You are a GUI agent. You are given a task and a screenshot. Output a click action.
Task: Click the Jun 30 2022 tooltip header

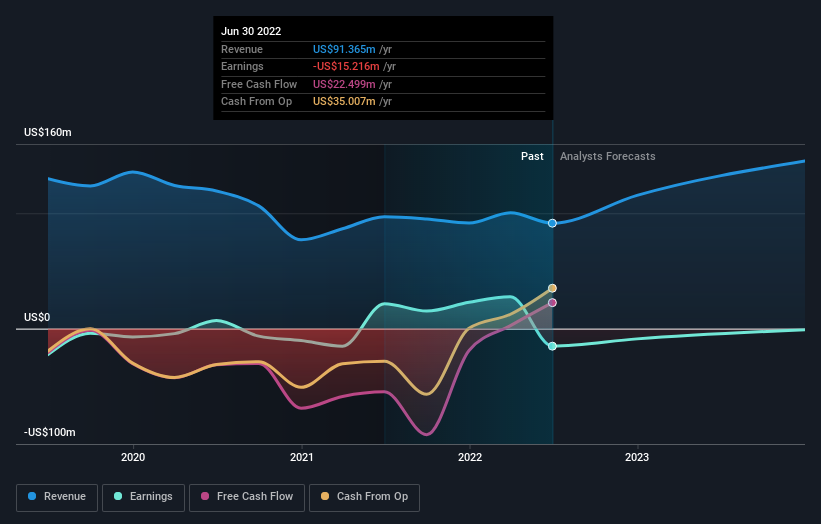point(251,31)
